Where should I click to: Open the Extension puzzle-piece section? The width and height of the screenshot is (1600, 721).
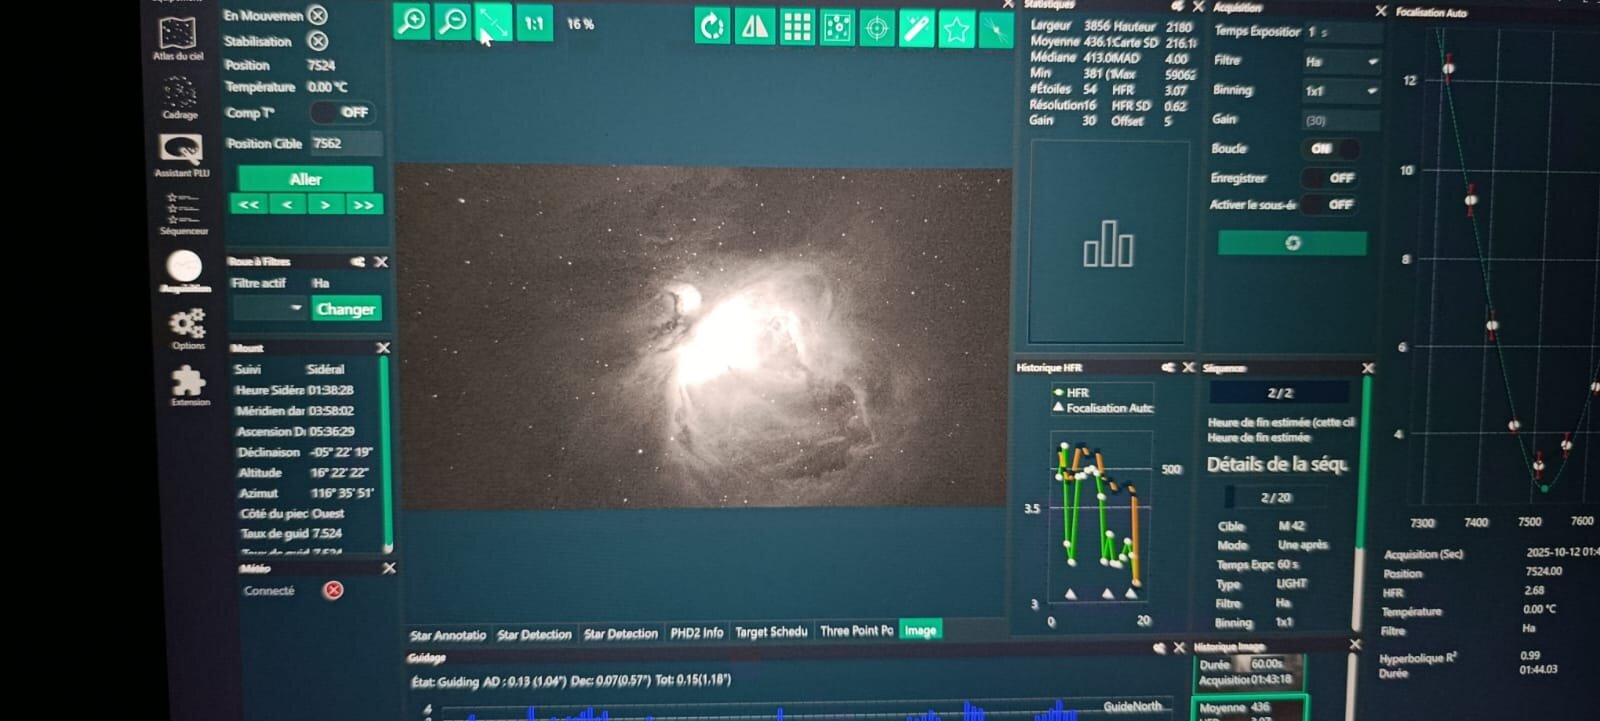[x=189, y=386]
